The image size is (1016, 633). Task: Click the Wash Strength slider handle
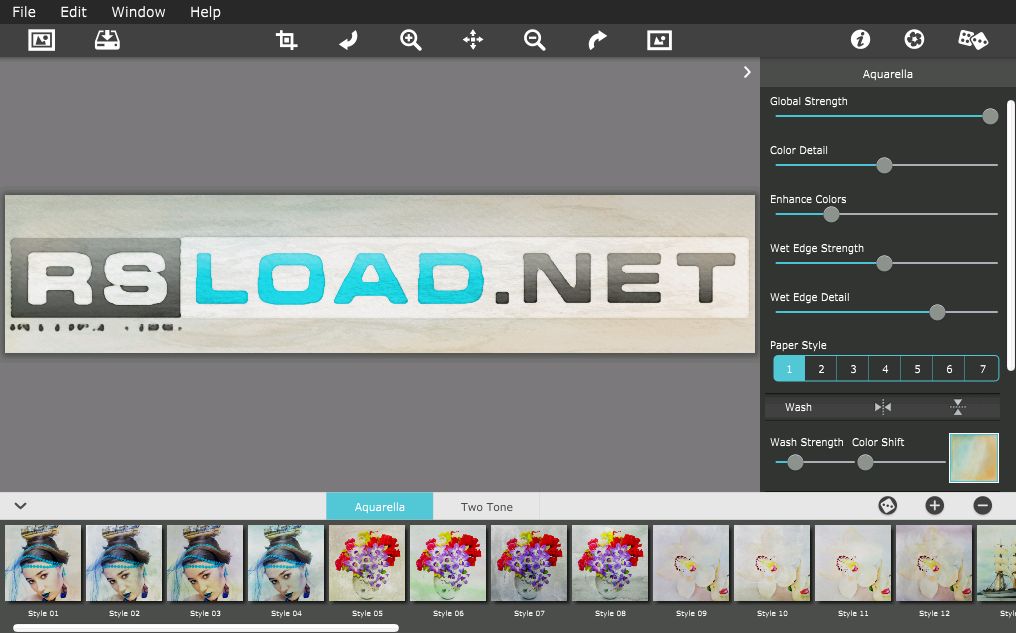(795, 462)
